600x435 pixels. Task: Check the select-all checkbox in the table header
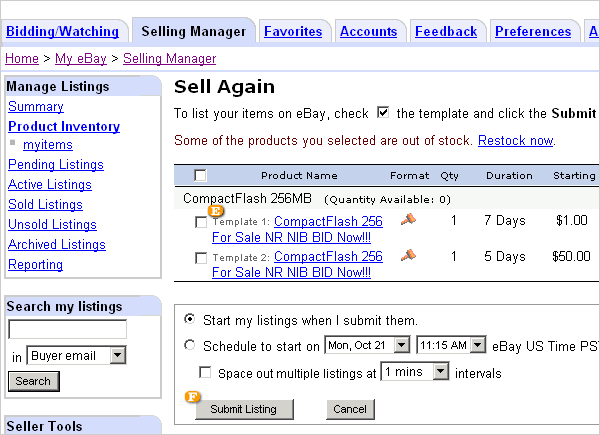coord(200,176)
